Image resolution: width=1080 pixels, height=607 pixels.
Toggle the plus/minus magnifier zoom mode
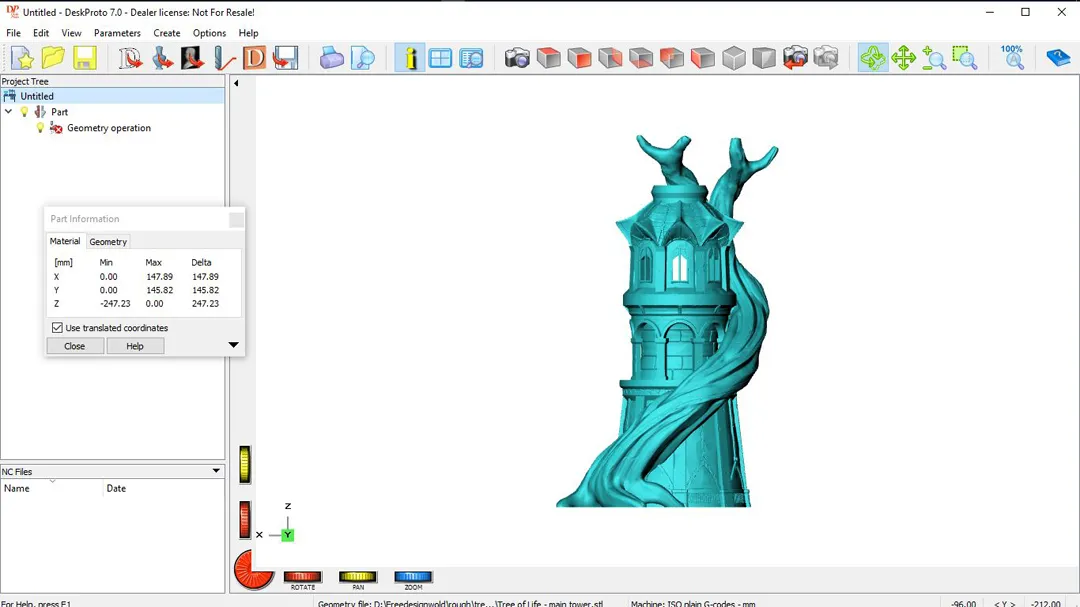(934, 58)
